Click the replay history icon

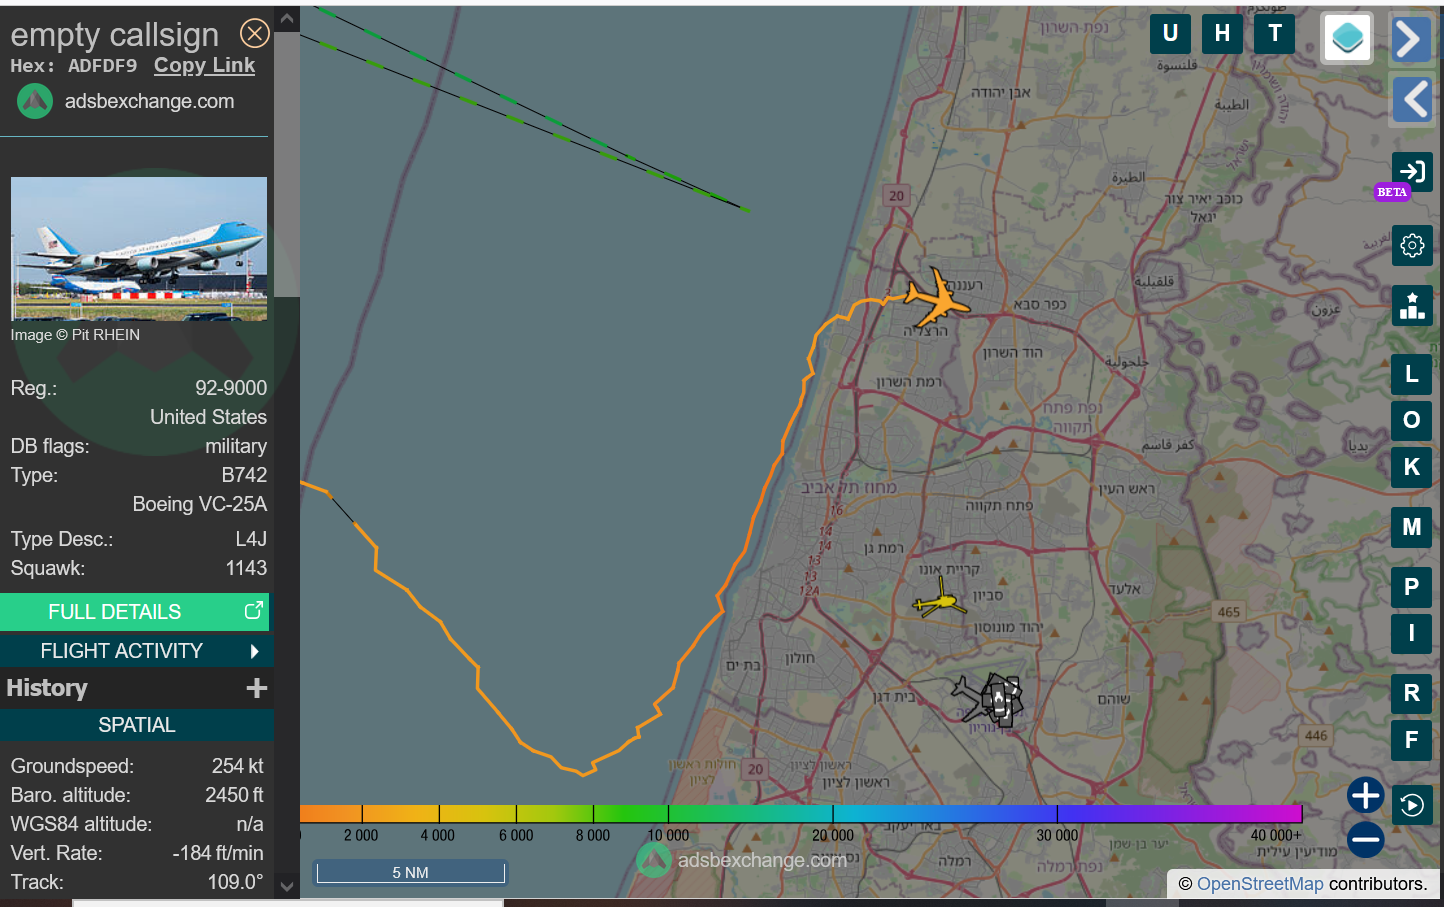(1411, 805)
